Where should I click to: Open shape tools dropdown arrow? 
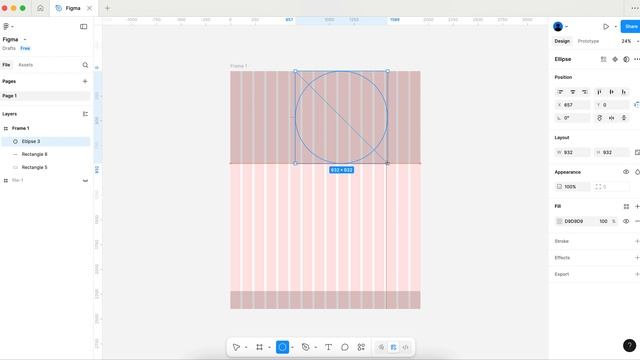tap(293, 348)
